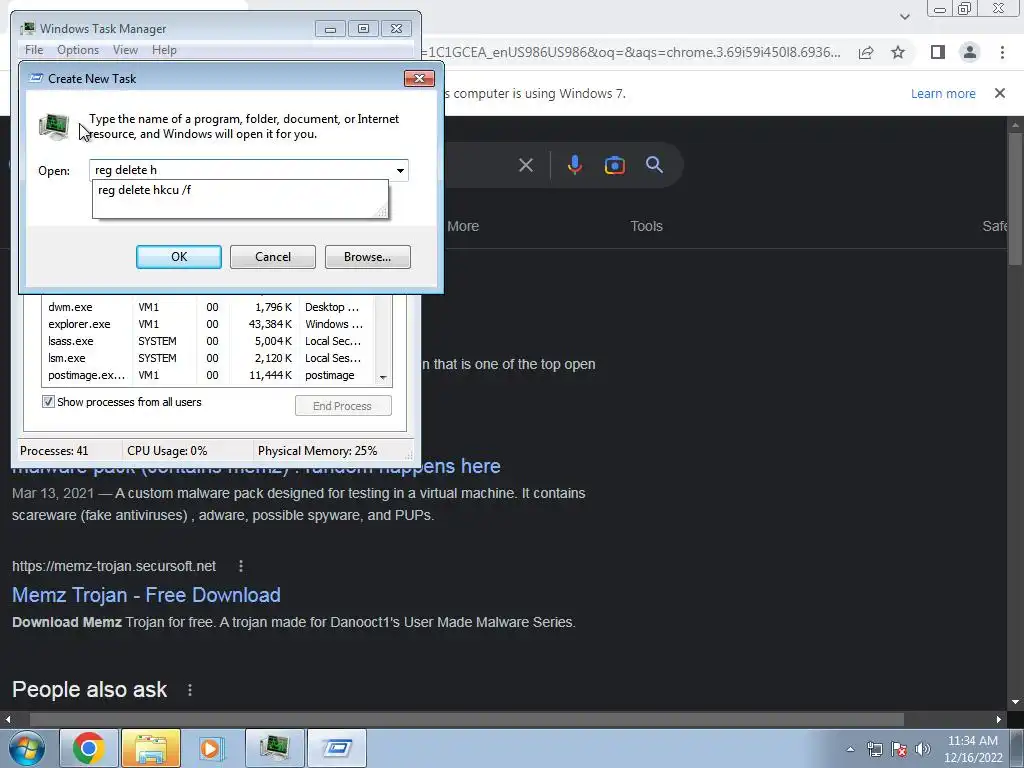Open the More search filter in Chrome
1024x768 pixels.
pos(463,226)
